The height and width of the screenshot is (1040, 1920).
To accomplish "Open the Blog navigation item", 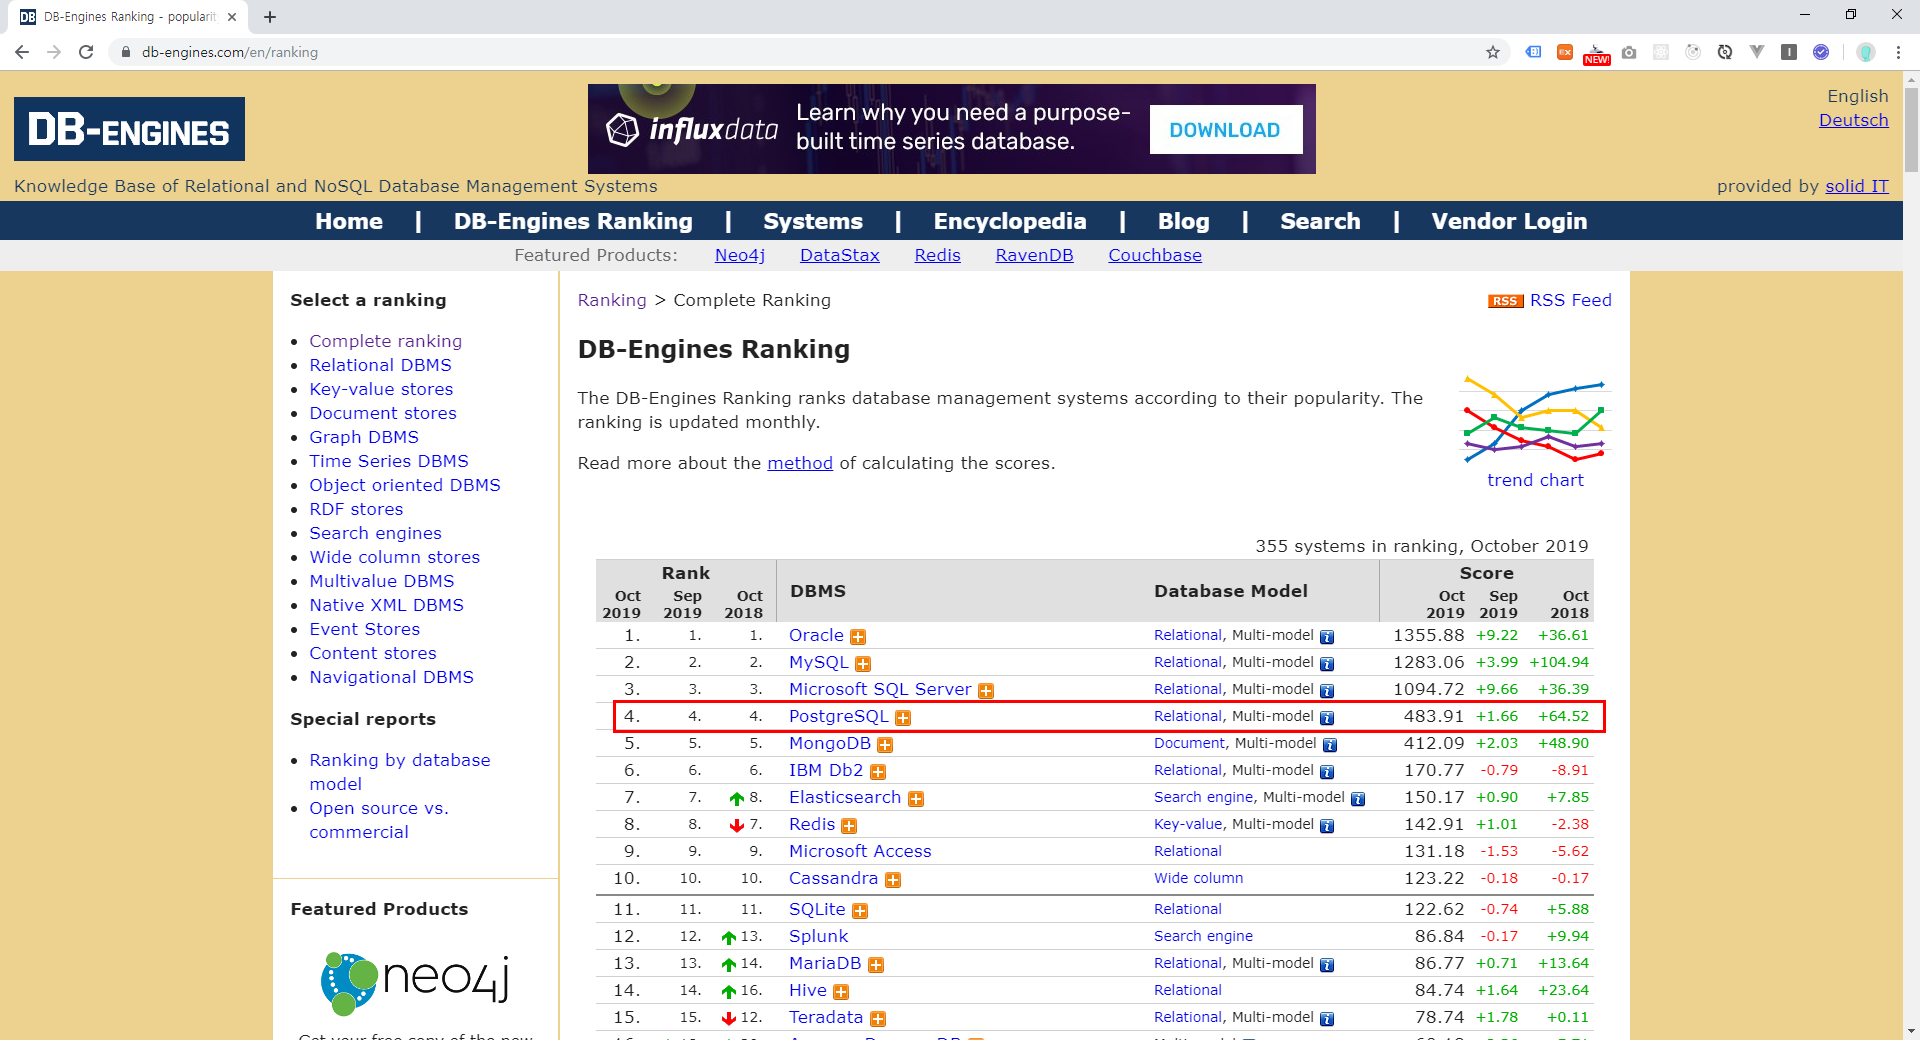I will [1184, 221].
